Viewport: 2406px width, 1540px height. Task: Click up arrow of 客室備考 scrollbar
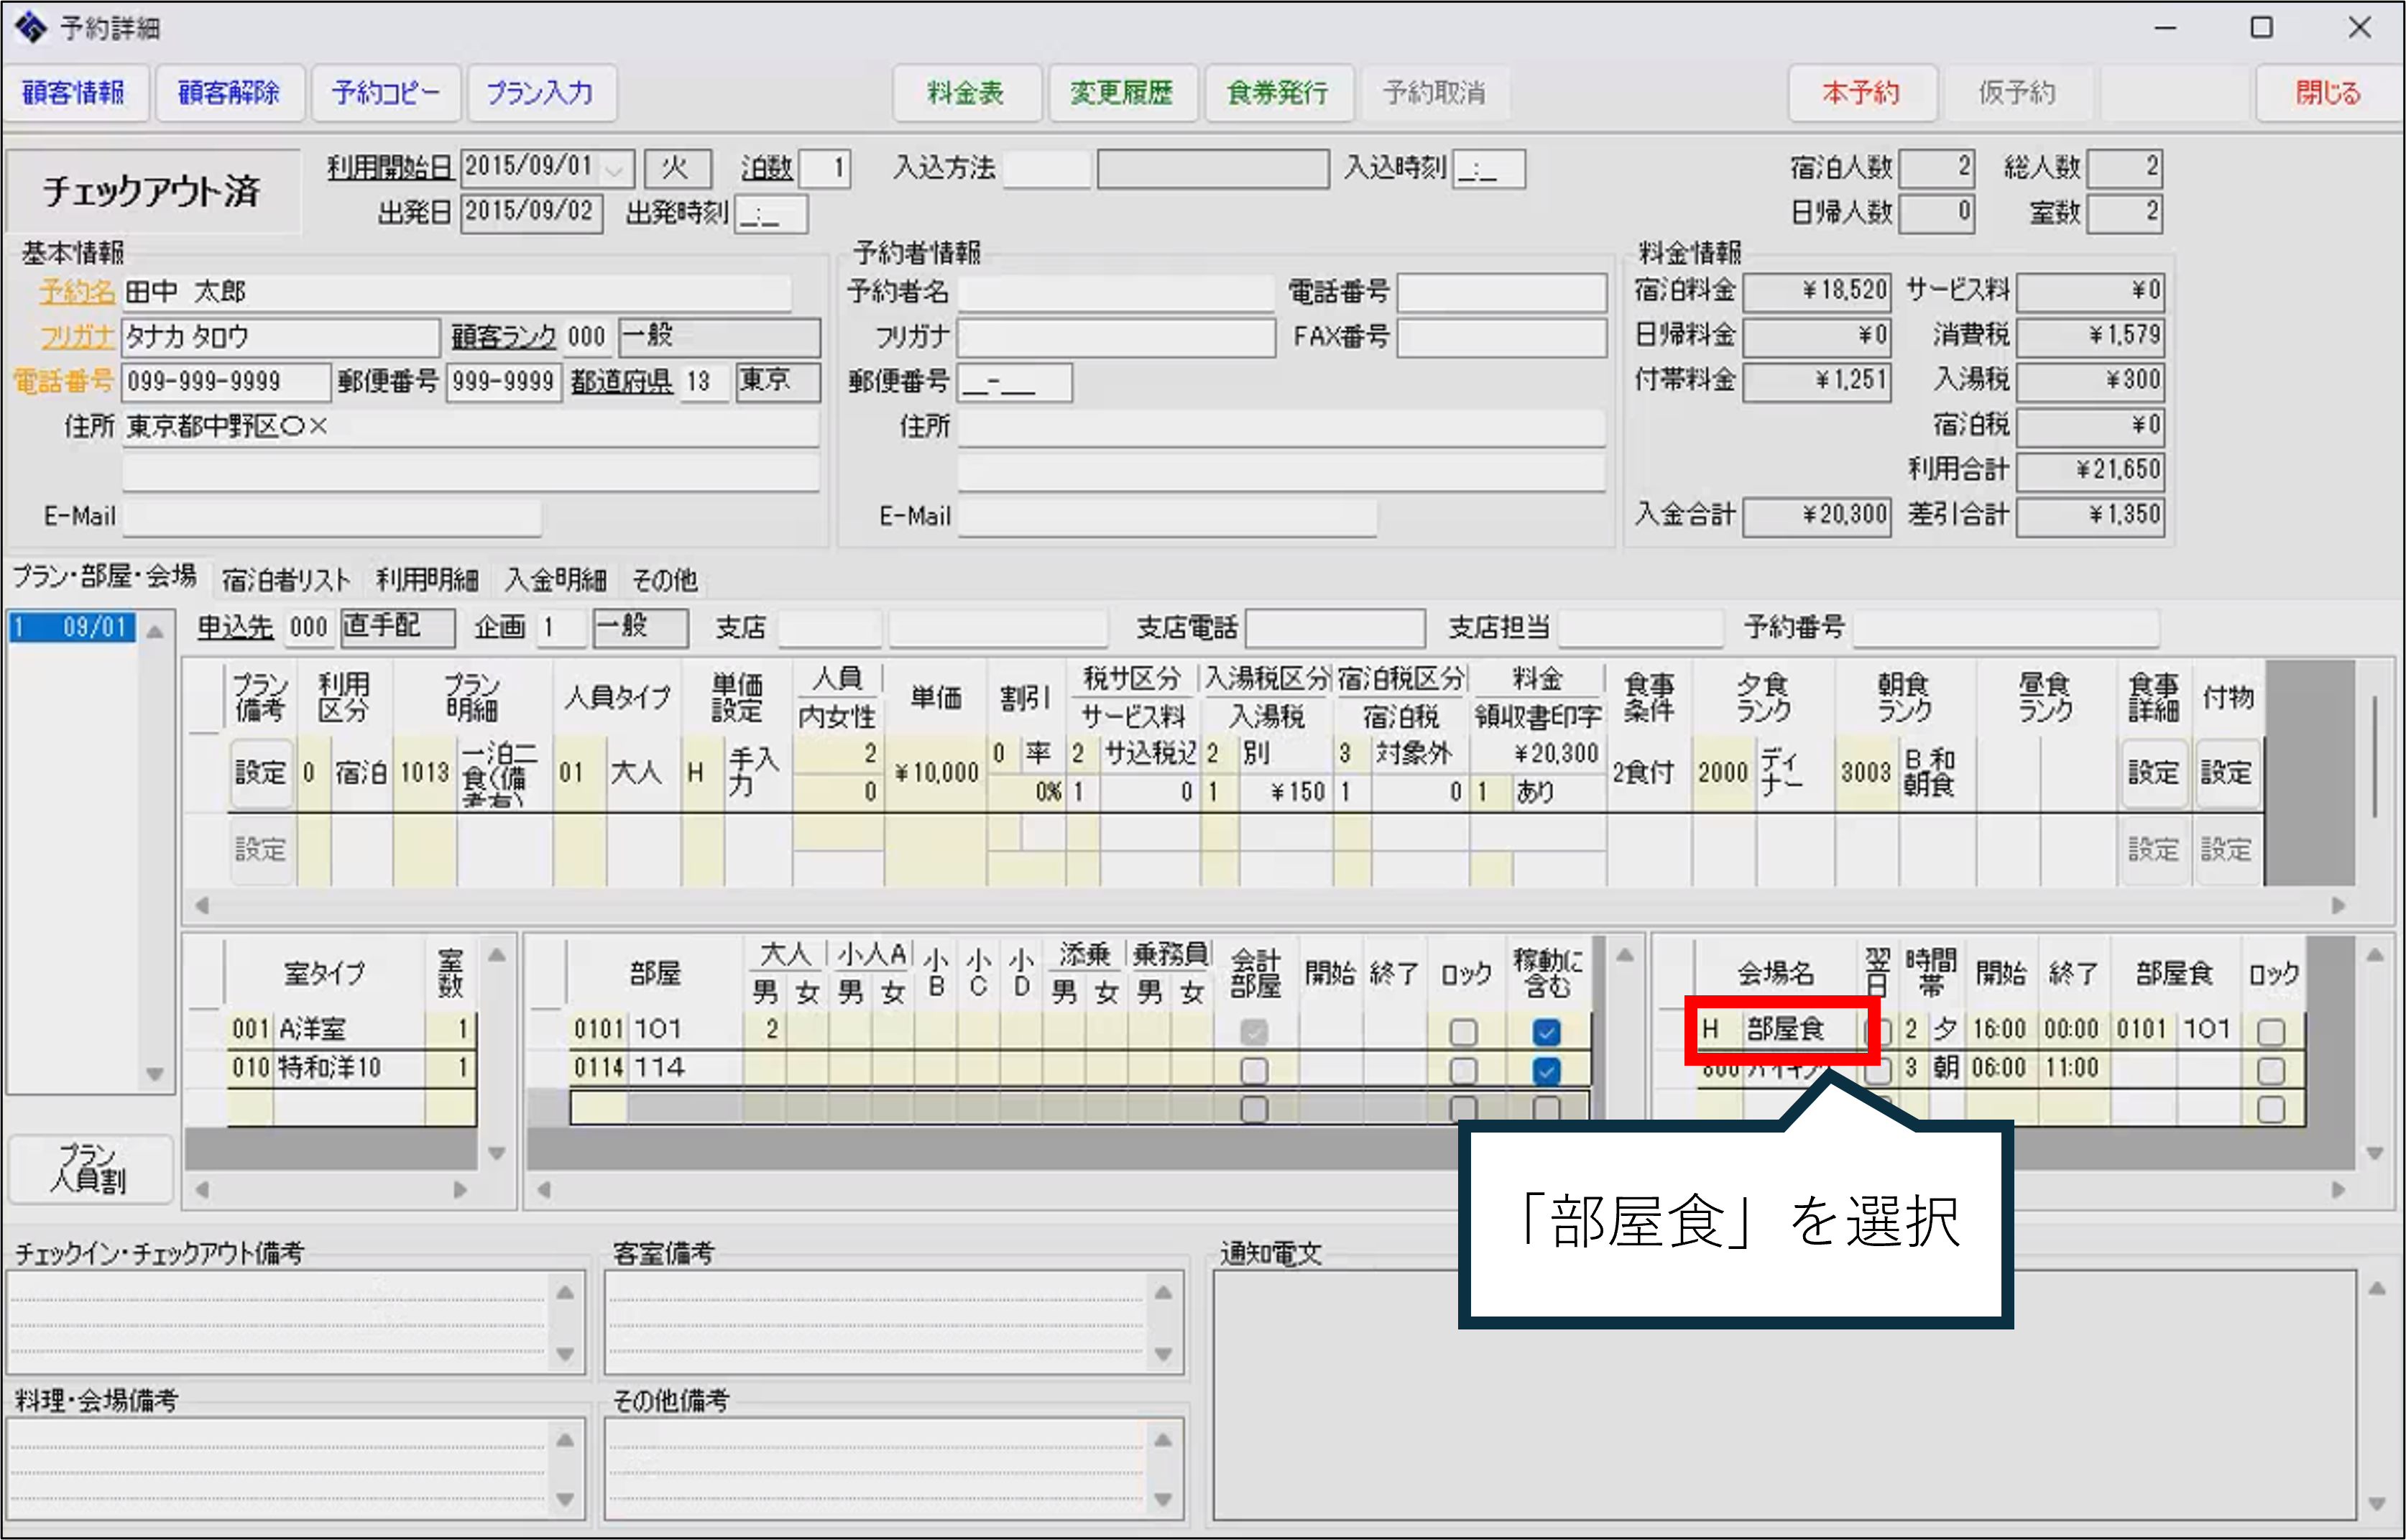tap(1163, 1292)
